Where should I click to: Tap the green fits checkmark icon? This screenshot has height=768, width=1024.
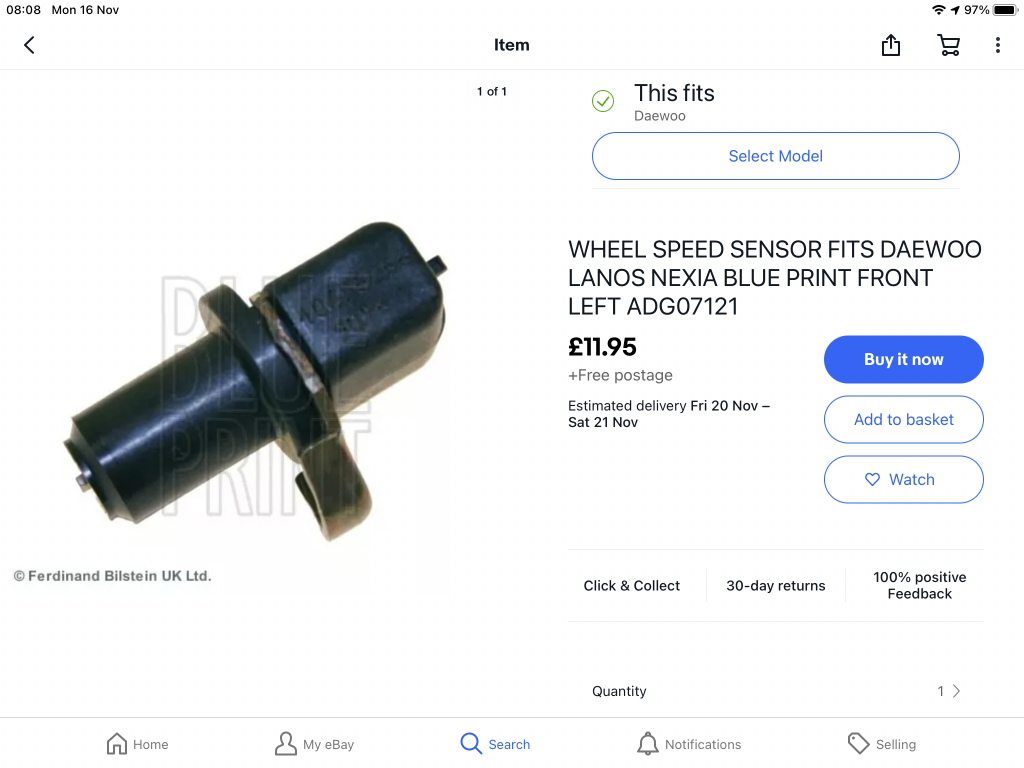coord(603,101)
